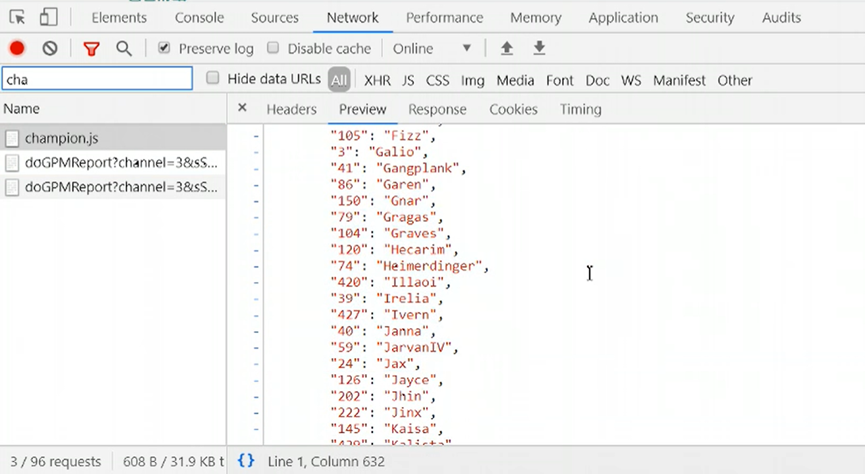Click the import HAR upload arrow
Viewport: 865px width, 474px height.
507,48
